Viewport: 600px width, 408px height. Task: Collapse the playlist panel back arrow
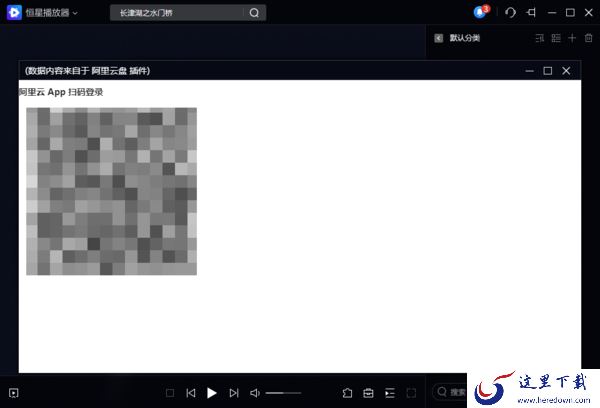tap(439, 38)
